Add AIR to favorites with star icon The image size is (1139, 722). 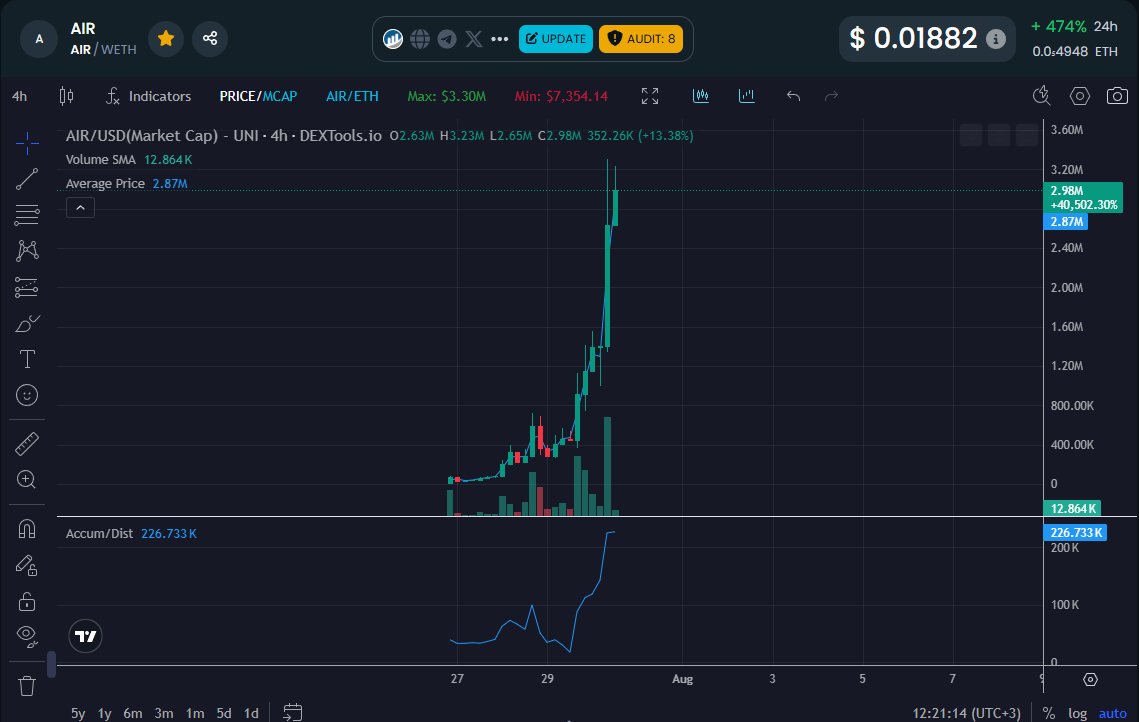tap(166, 38)
